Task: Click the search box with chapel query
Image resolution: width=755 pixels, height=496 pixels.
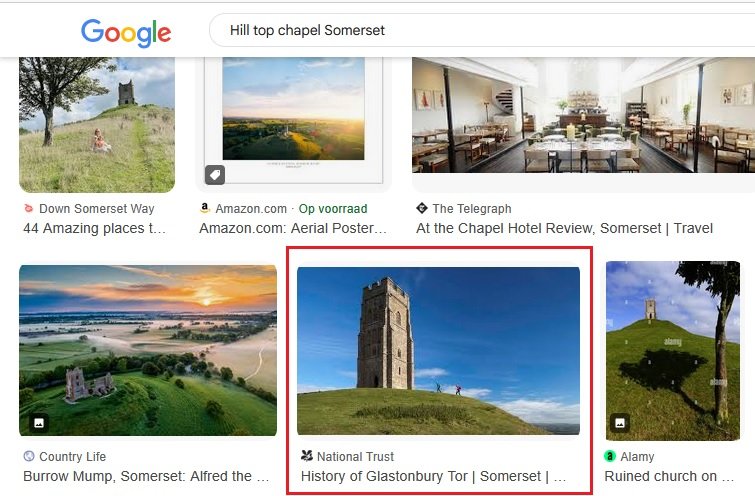Action: pos(480,30)
